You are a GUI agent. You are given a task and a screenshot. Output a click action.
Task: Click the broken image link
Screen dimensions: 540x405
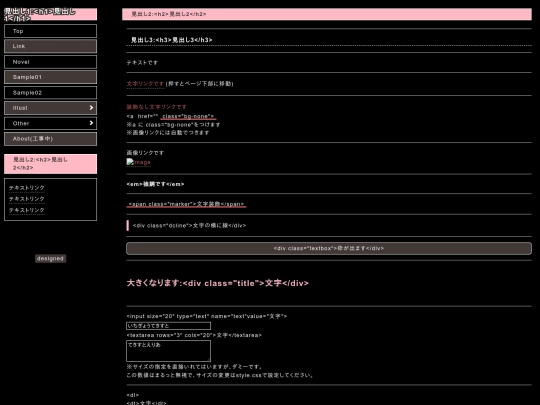138,162
